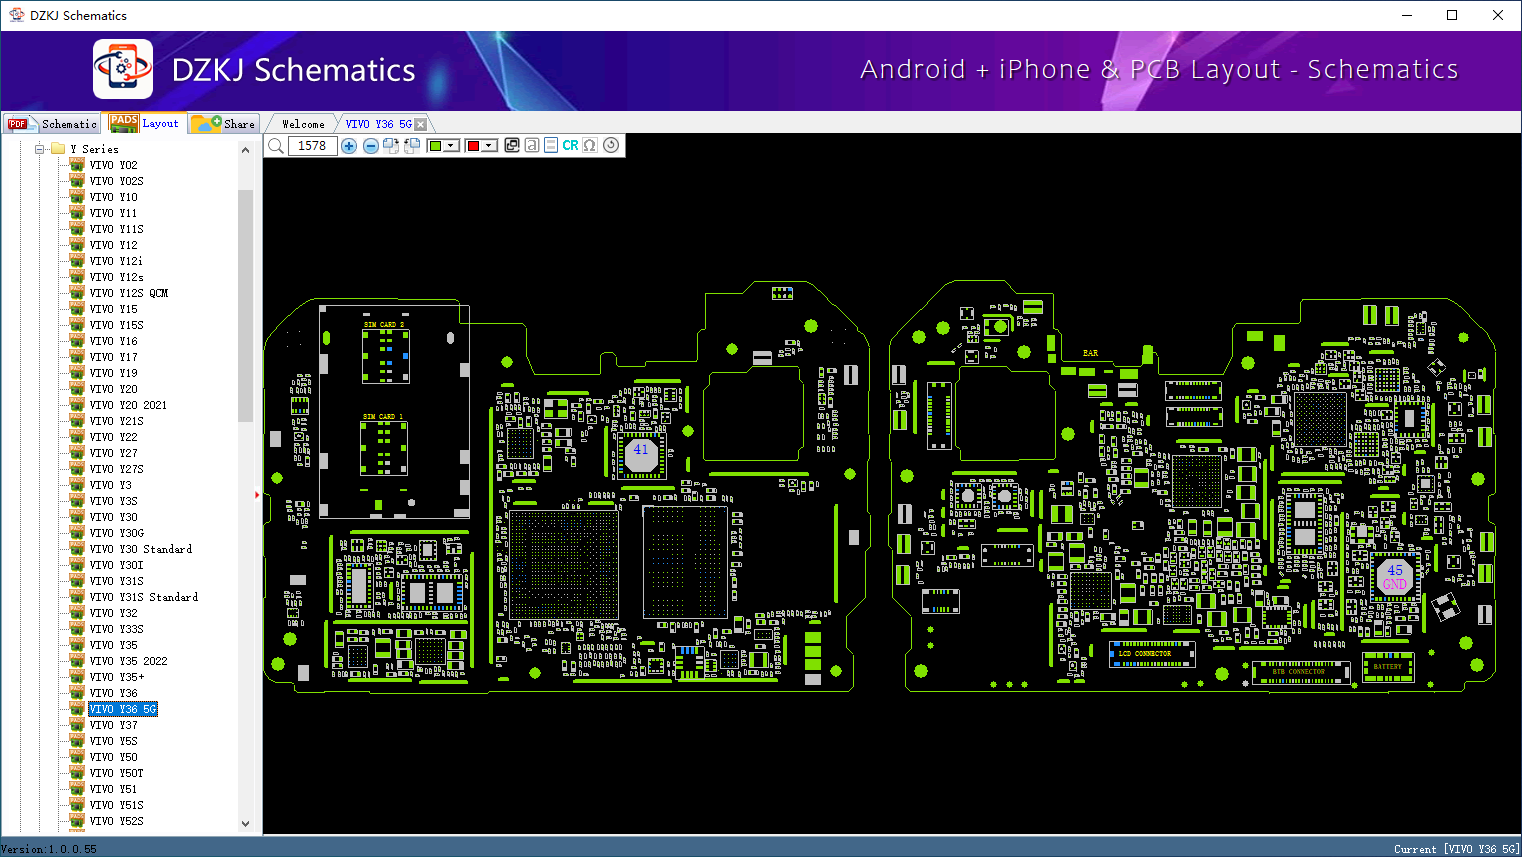Click the red color swatch
This screenshot has height=857, width=1522.
click(473, 146)
